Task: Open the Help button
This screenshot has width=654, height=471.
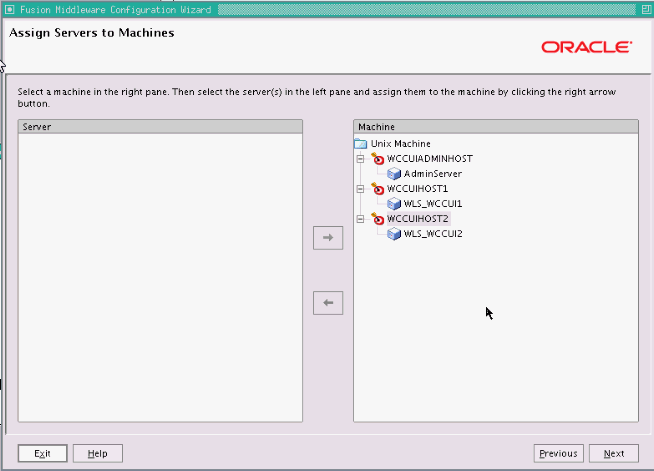Action: 98,453
